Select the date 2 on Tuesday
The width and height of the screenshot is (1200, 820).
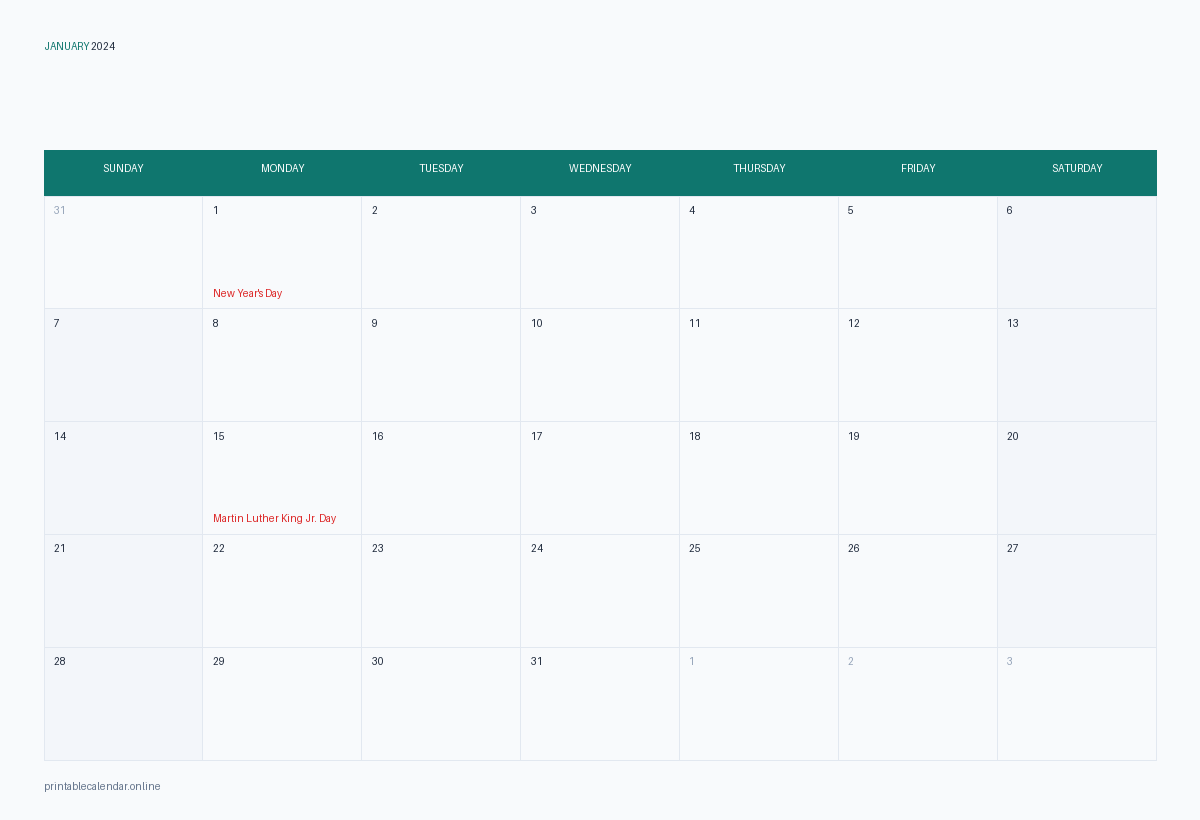point(441,252)
